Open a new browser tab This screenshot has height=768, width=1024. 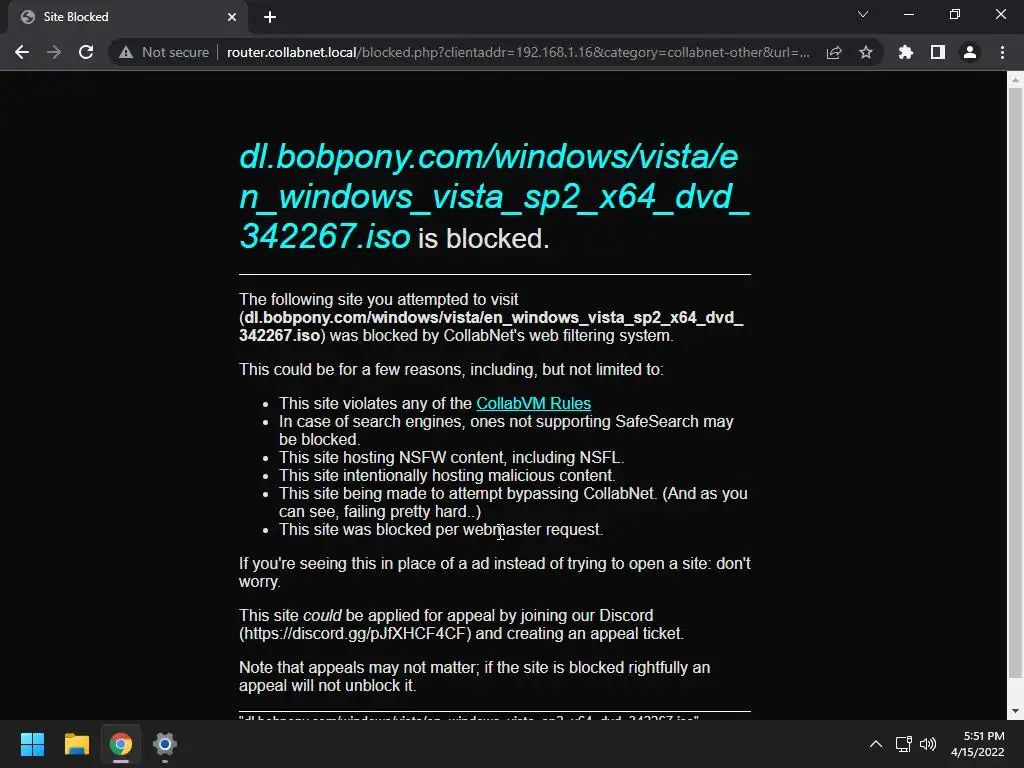tap(270, 17)
